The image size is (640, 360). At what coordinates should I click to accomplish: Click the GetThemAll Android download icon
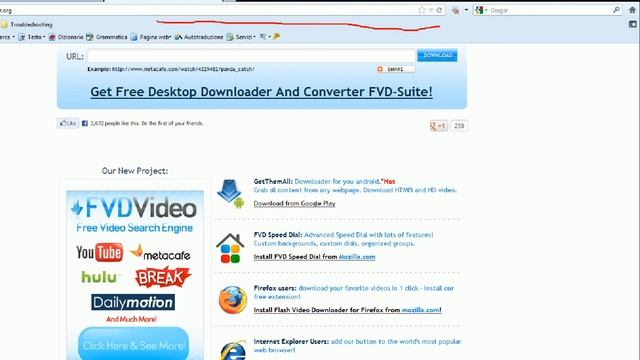tap(231, 193)
